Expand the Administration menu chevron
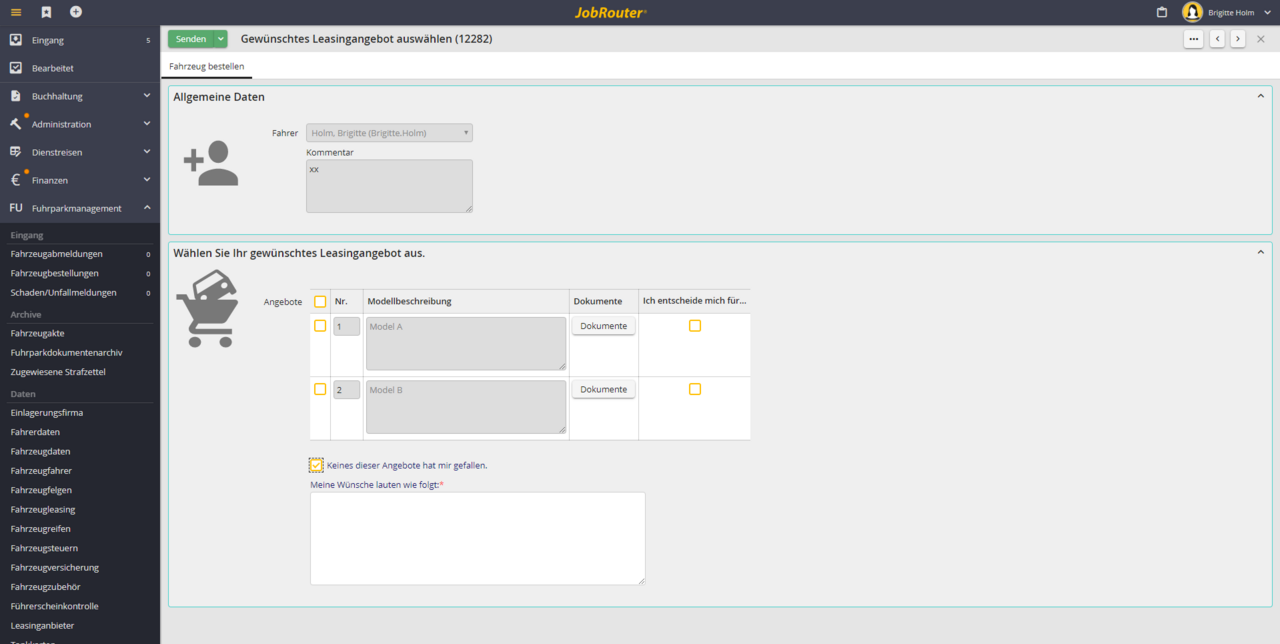 147,124
